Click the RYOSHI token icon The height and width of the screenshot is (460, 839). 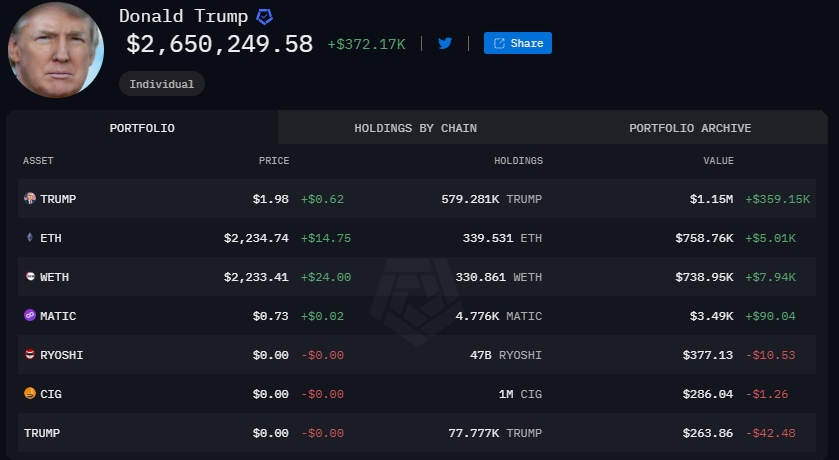[x=29, y=355]
